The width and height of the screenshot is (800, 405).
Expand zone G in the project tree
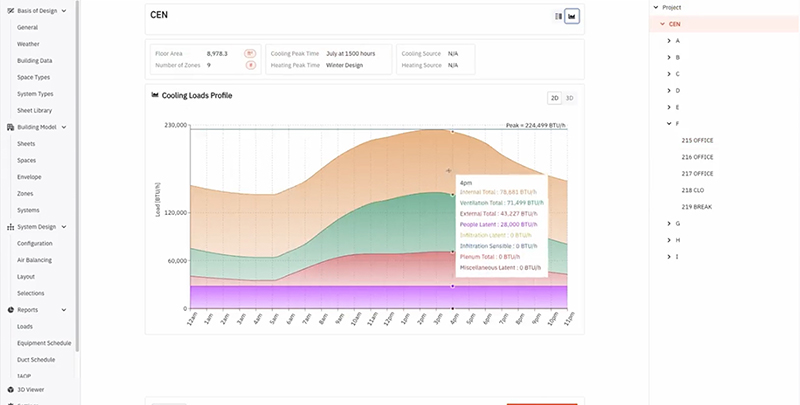(x=669, y=223)
